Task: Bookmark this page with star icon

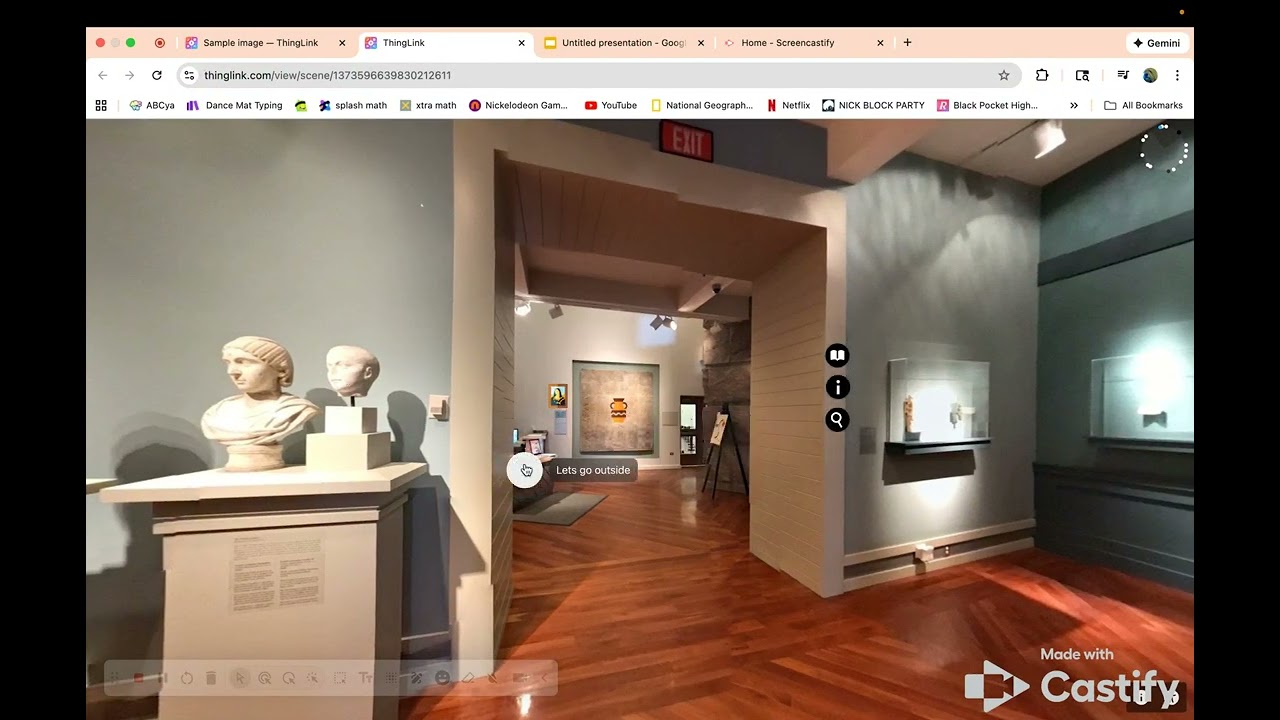Action: (x=1004, y=75)
